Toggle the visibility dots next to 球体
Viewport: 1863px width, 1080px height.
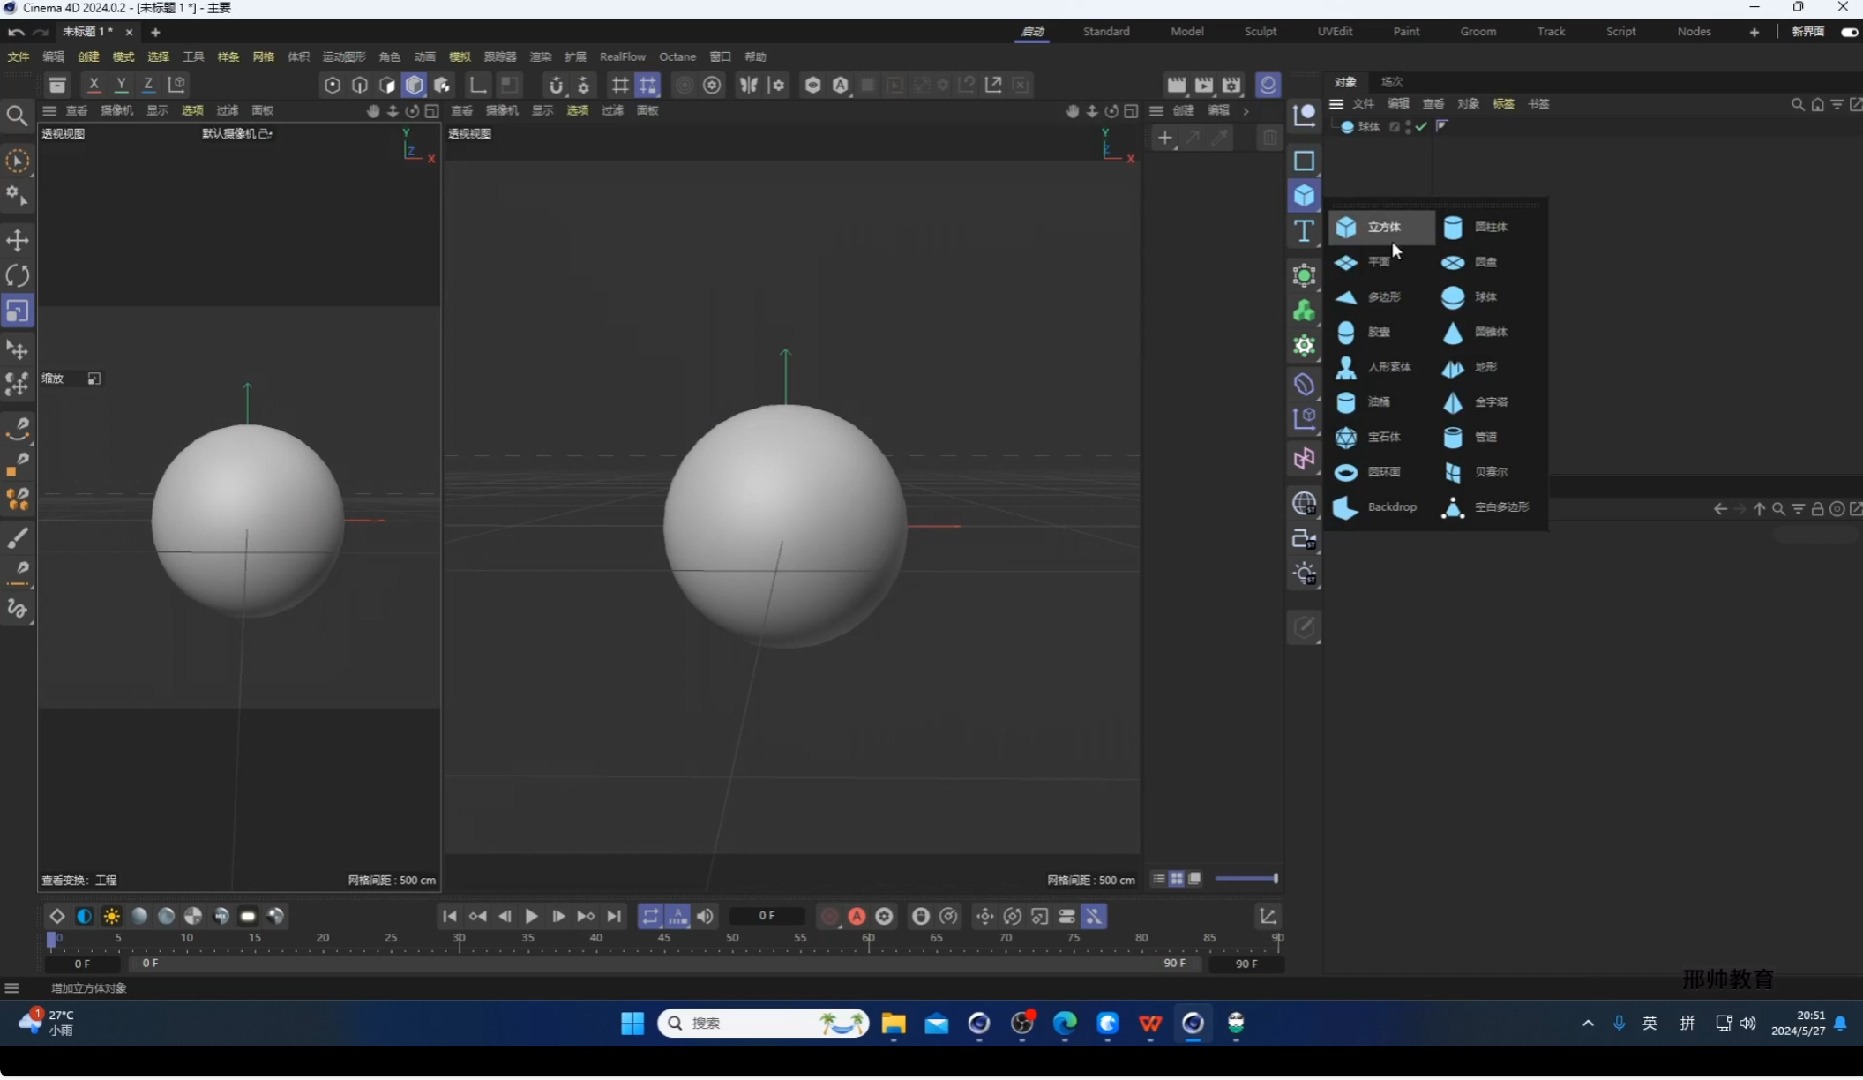1407,127
